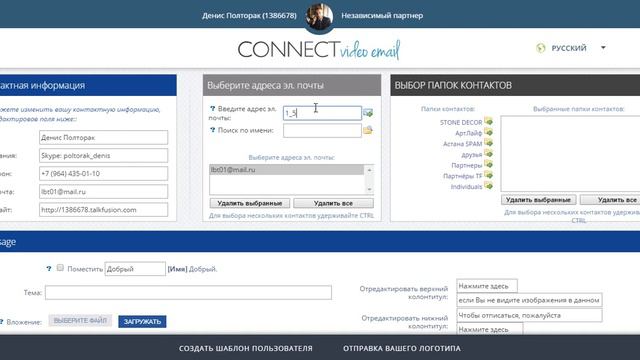Add the АртЛайф folder via its arrow icon
The image size is (640, 360).
(x=488, y=133)
